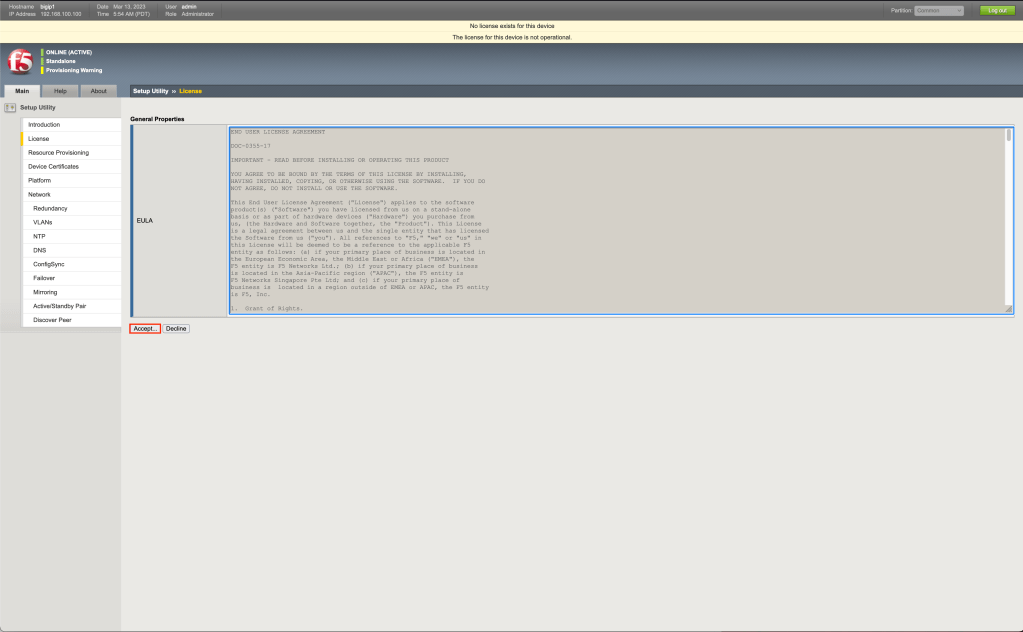Image resolution: width=1023 pixels, height=632 pixels.
Task: Click the F5 logo icon
Action: point(20,61)
